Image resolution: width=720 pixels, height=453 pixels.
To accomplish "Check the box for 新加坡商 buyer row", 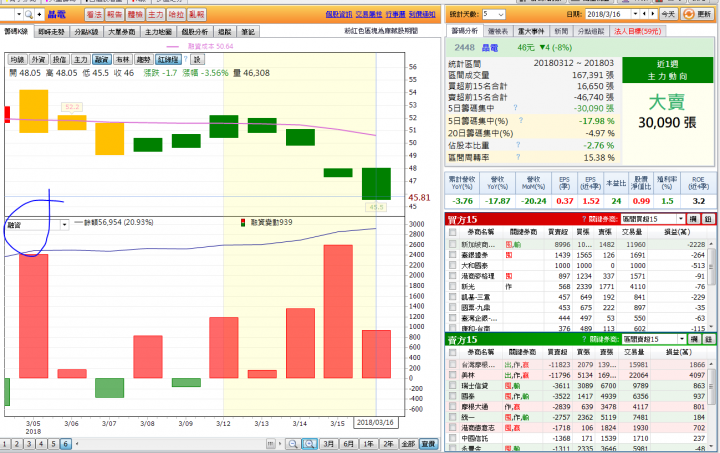I will pos(452,244).
